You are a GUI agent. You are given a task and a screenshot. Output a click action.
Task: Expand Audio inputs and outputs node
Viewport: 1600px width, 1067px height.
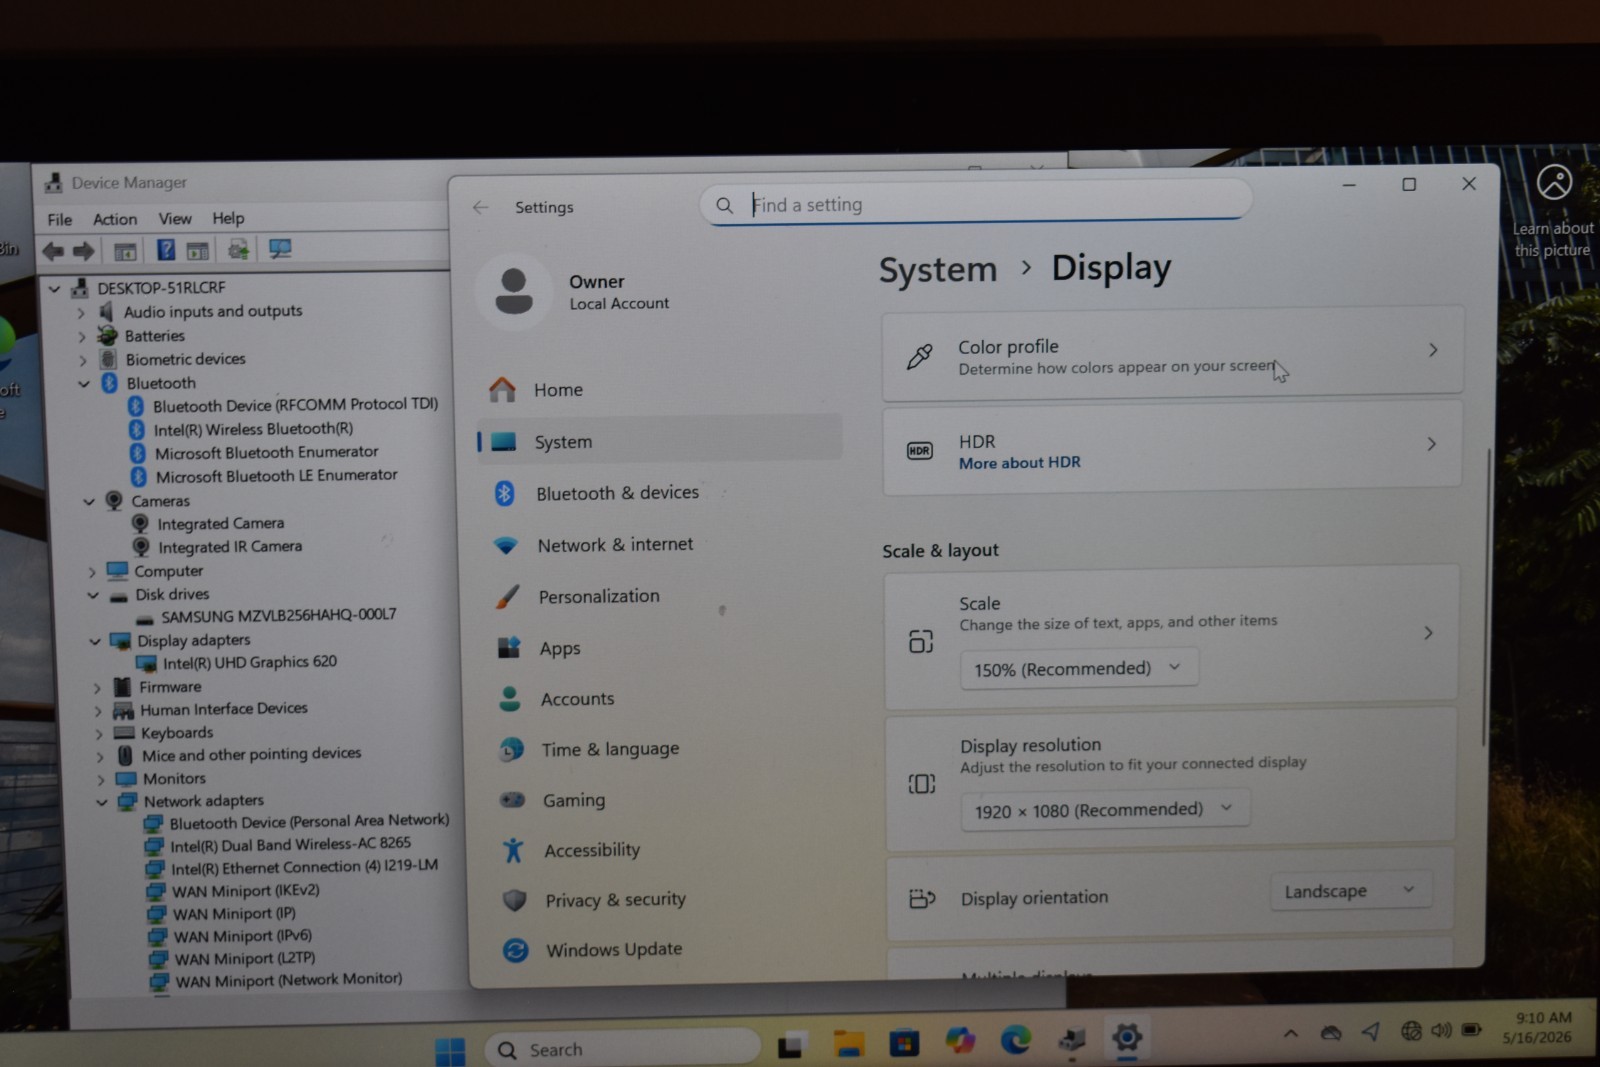[x=81, y=313]
